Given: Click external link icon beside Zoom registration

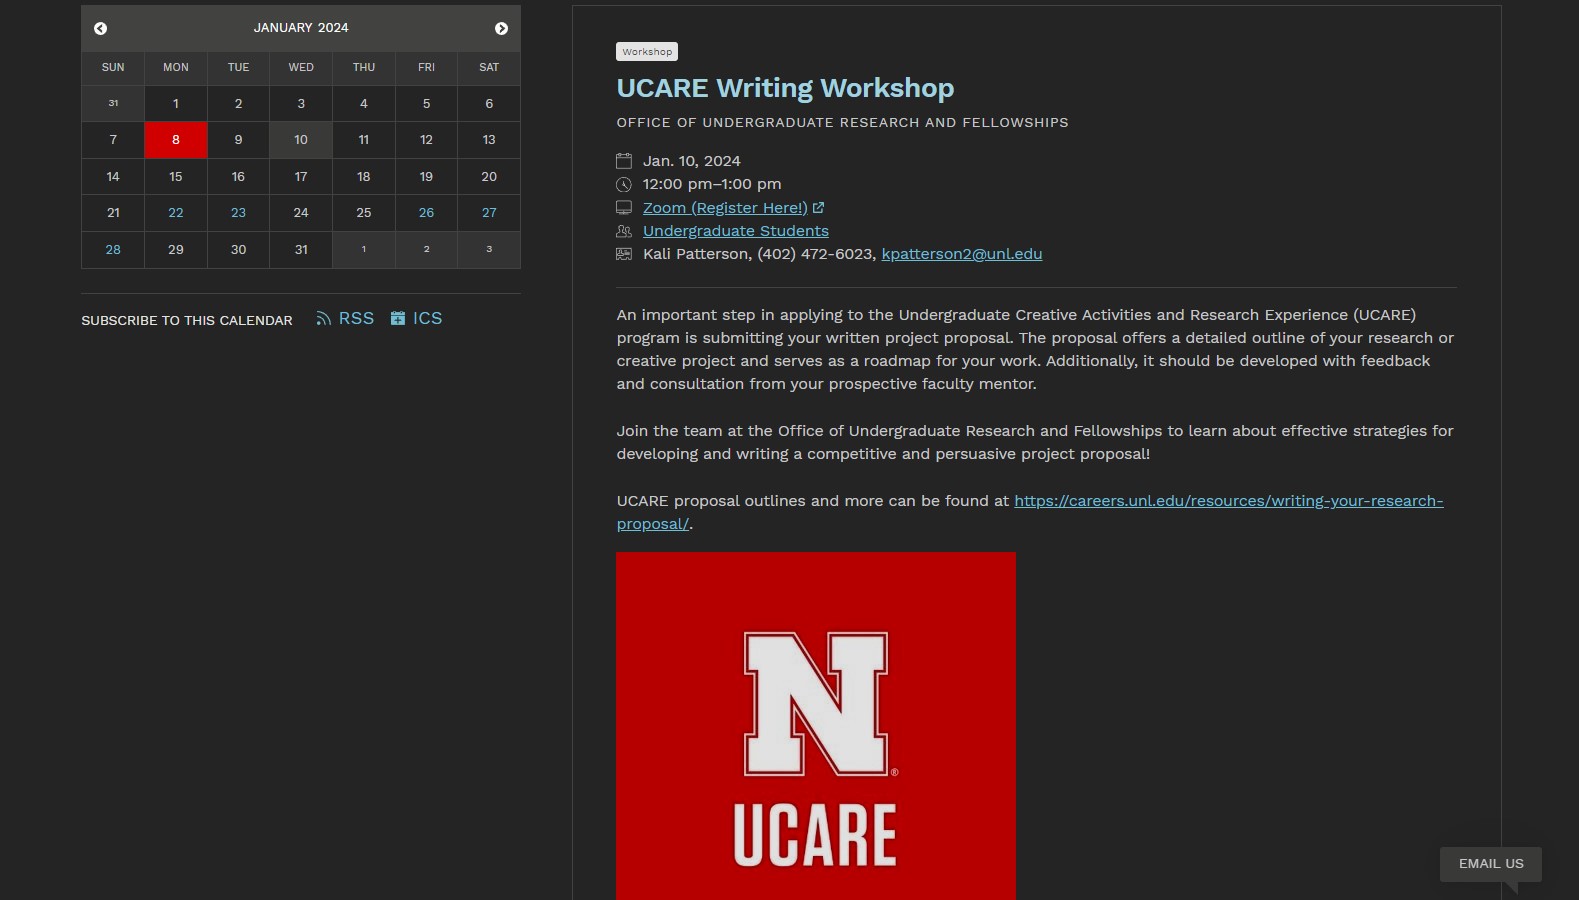Looking at the screenshot, I should click(818, 208).
